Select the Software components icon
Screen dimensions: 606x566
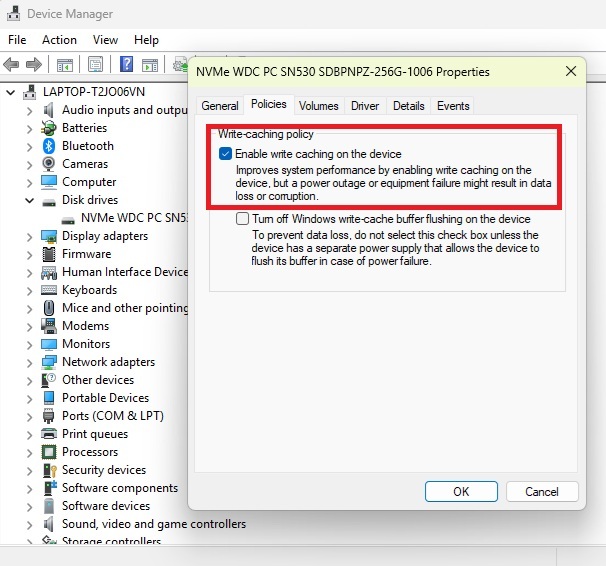49,488
